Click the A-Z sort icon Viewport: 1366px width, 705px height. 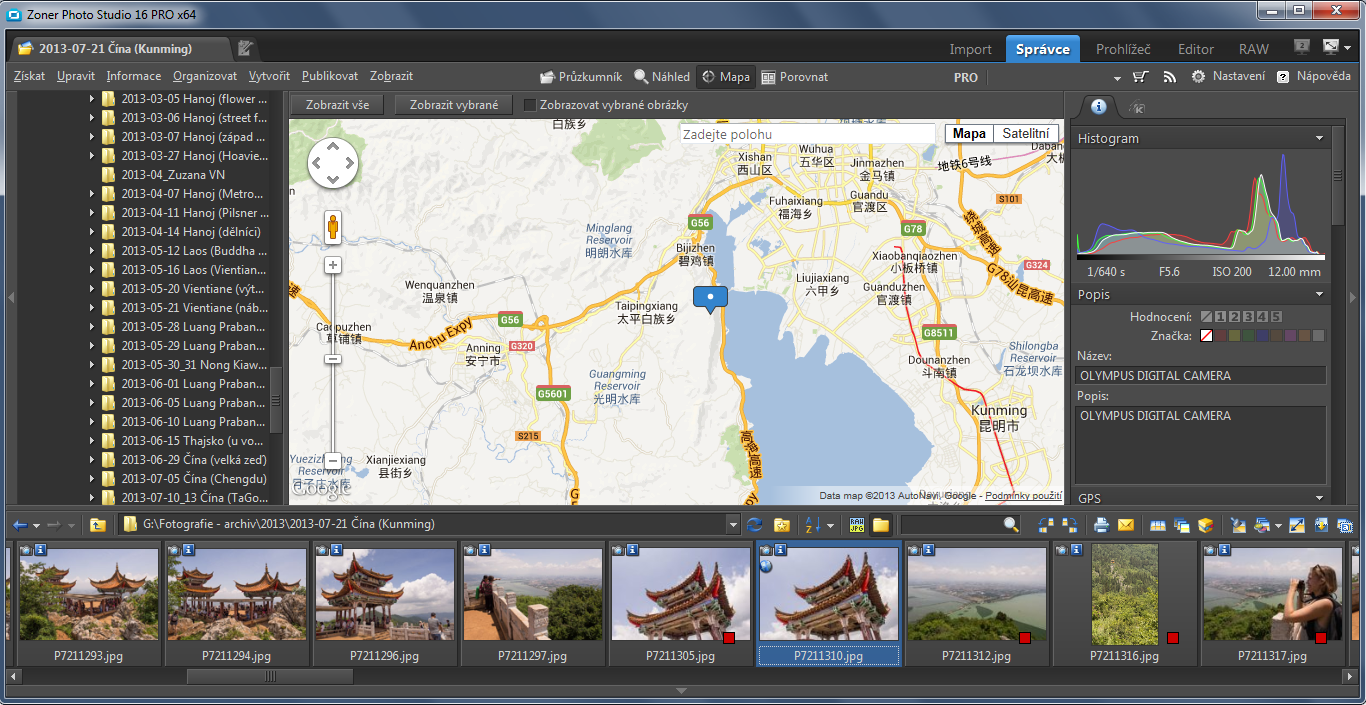(x=812, y=525)
